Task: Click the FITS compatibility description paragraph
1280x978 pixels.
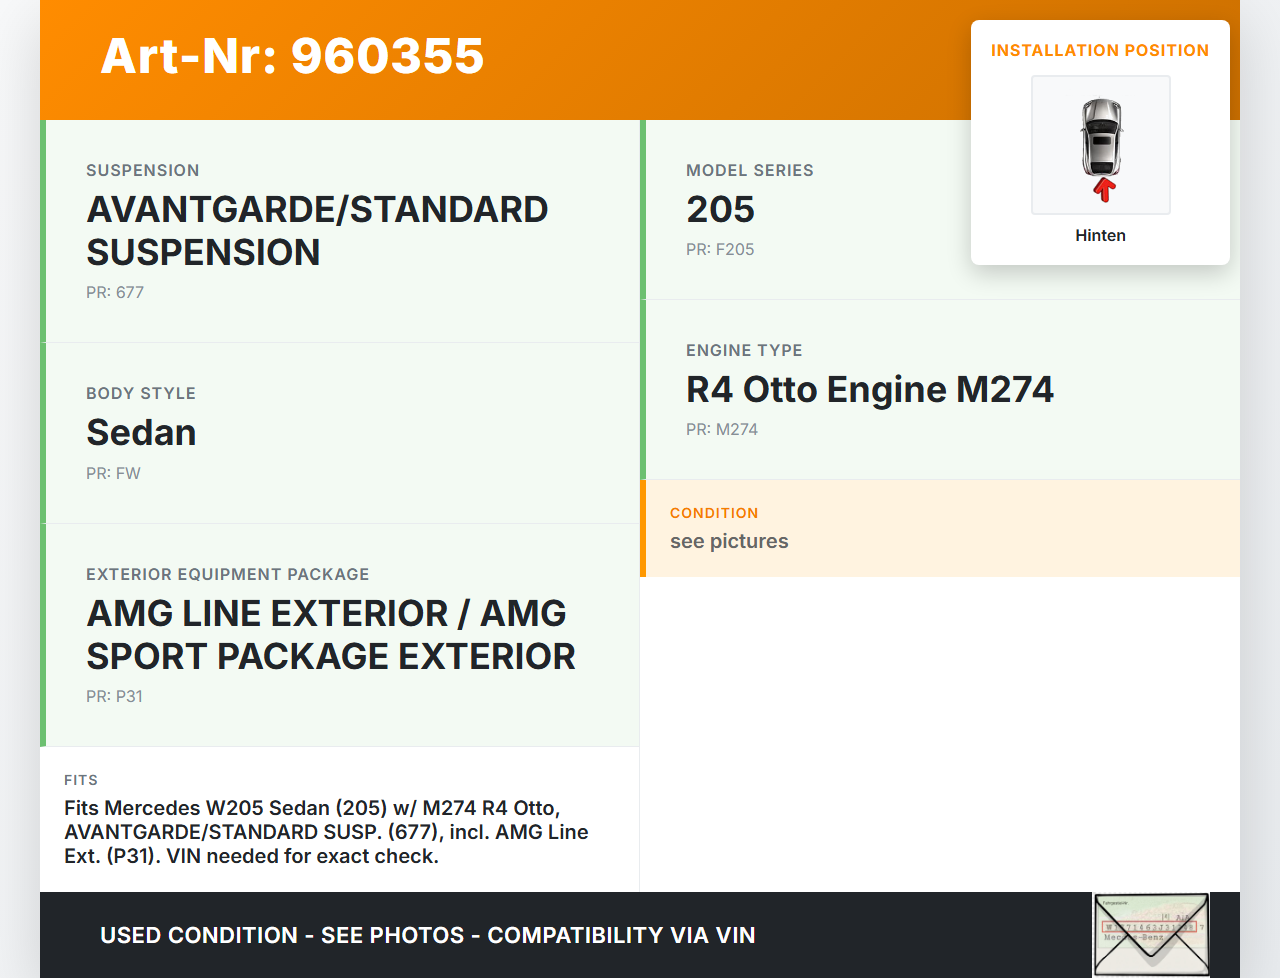Action: [326, 832]
